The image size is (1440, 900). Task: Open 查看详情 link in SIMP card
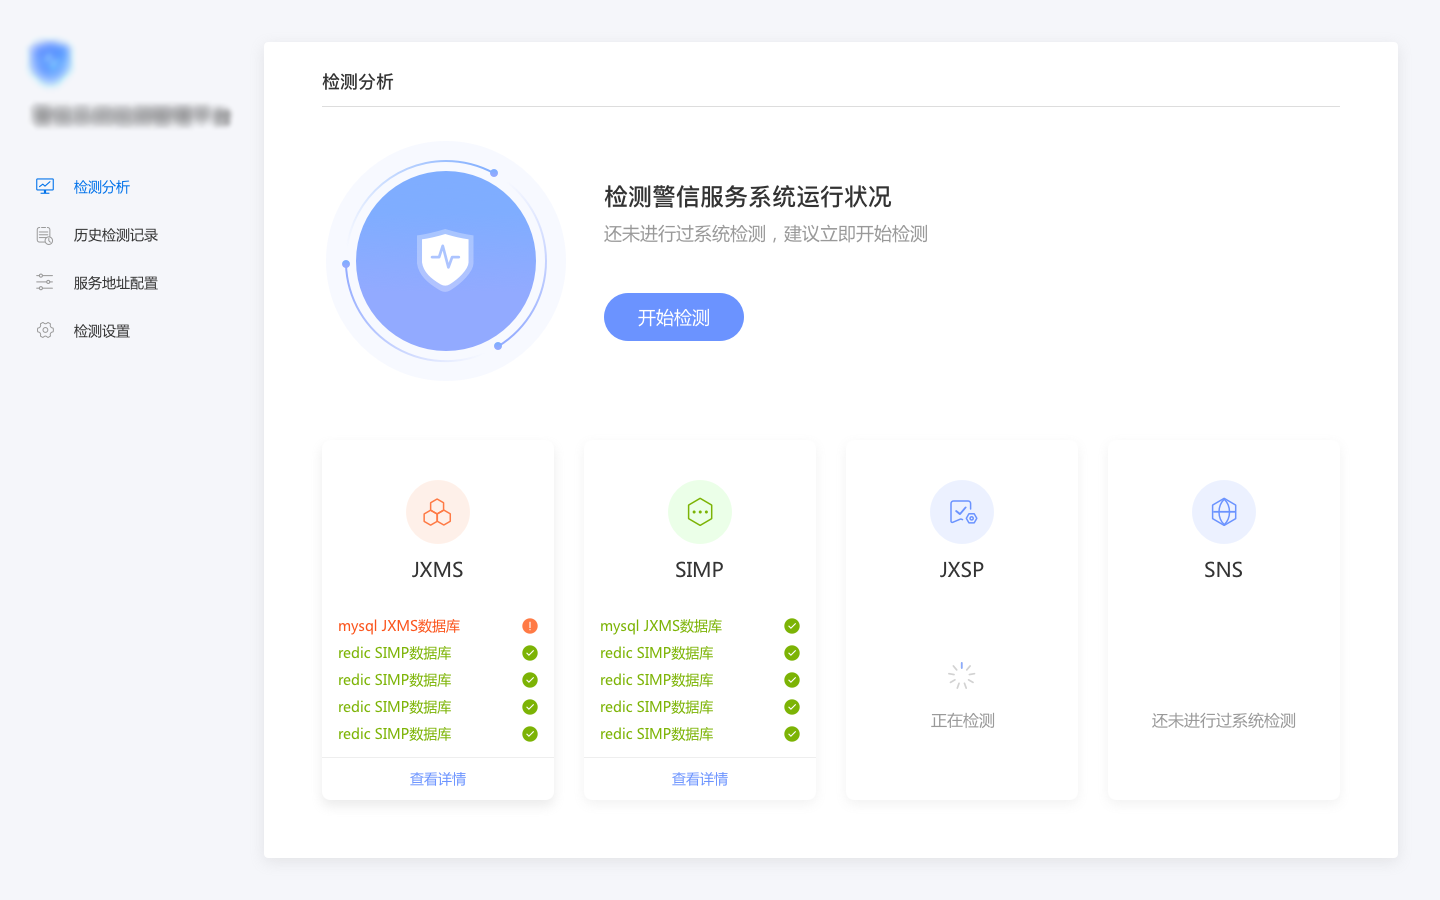coord(700,779)
